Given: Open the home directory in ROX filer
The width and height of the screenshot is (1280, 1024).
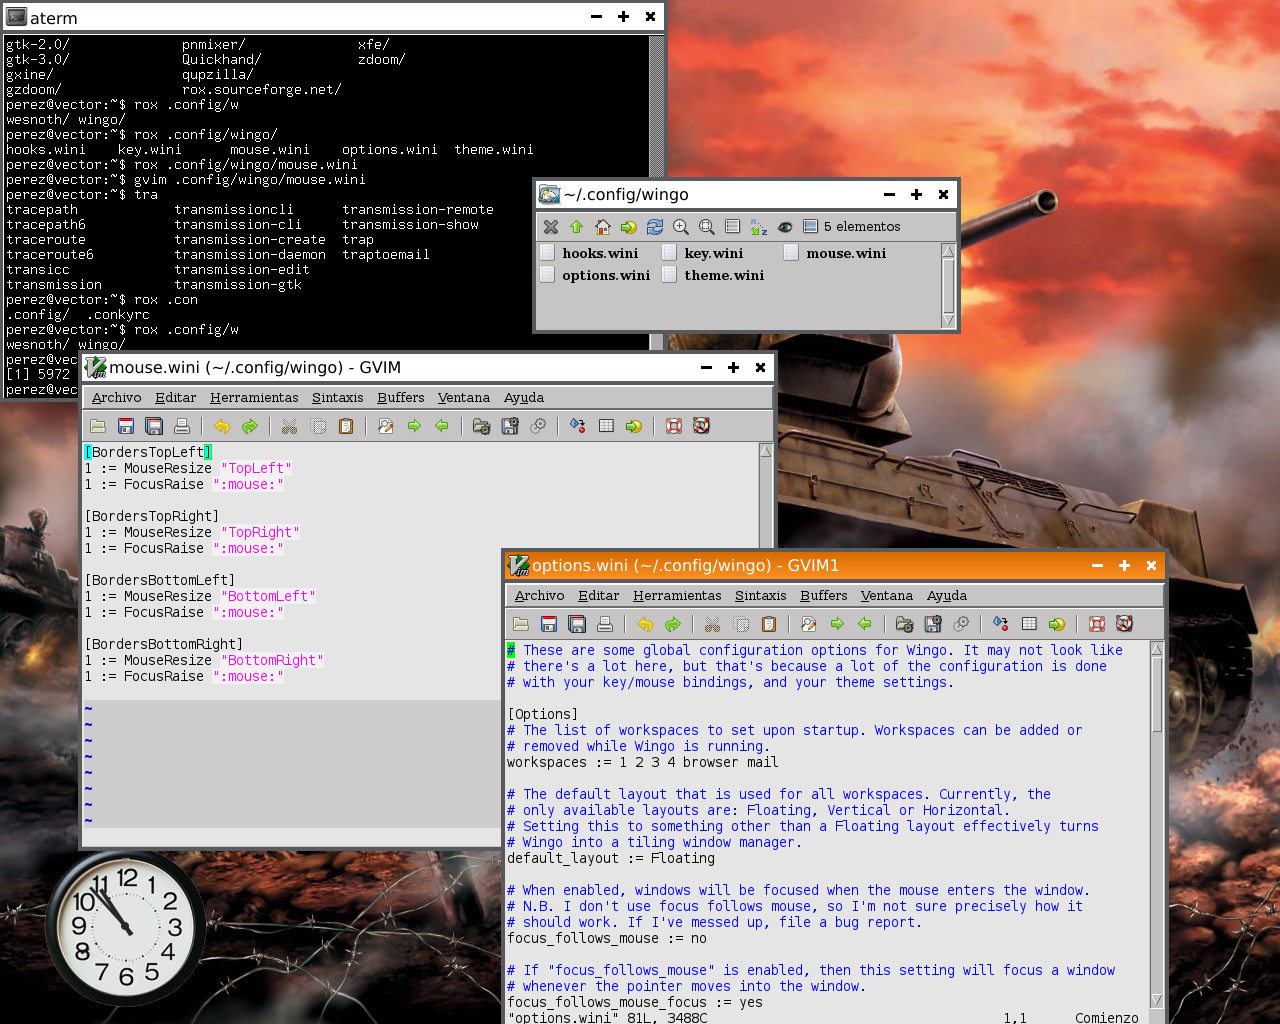Looking at the screenshot, I should tap(603, 227).
